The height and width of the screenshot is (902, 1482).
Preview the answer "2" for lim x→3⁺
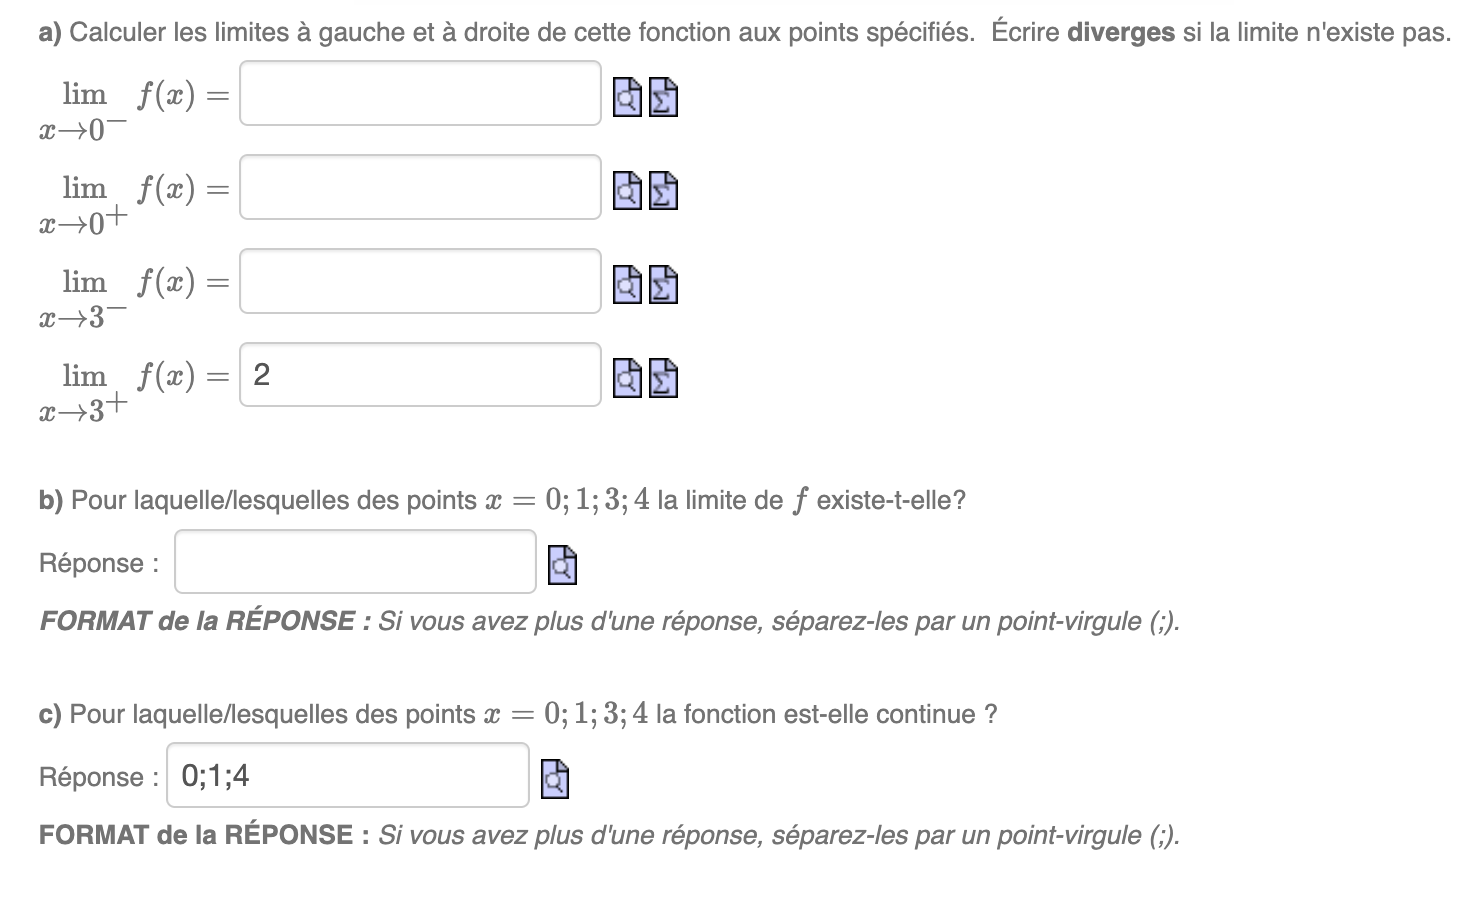point(627,379)
